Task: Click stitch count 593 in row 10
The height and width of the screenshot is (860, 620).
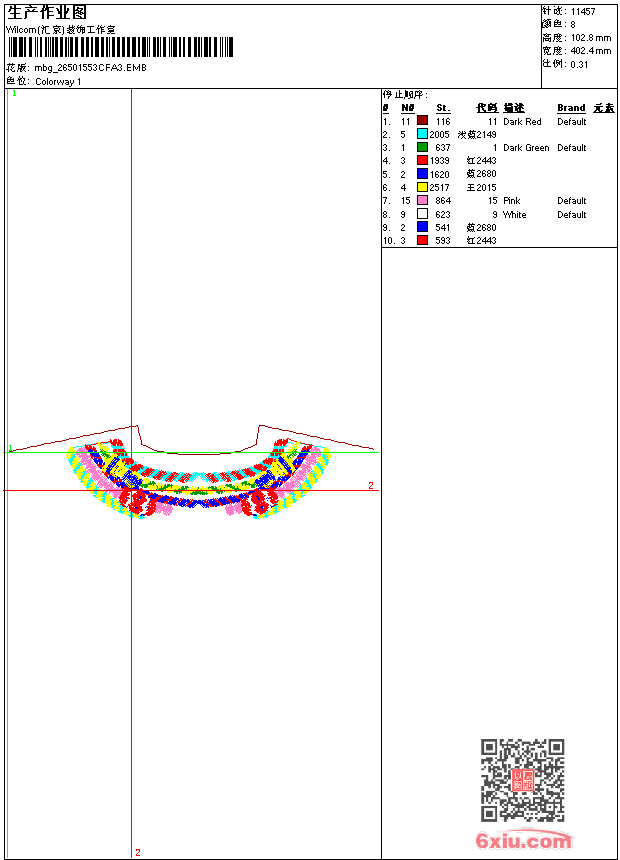Action: (x=443, y=241)
